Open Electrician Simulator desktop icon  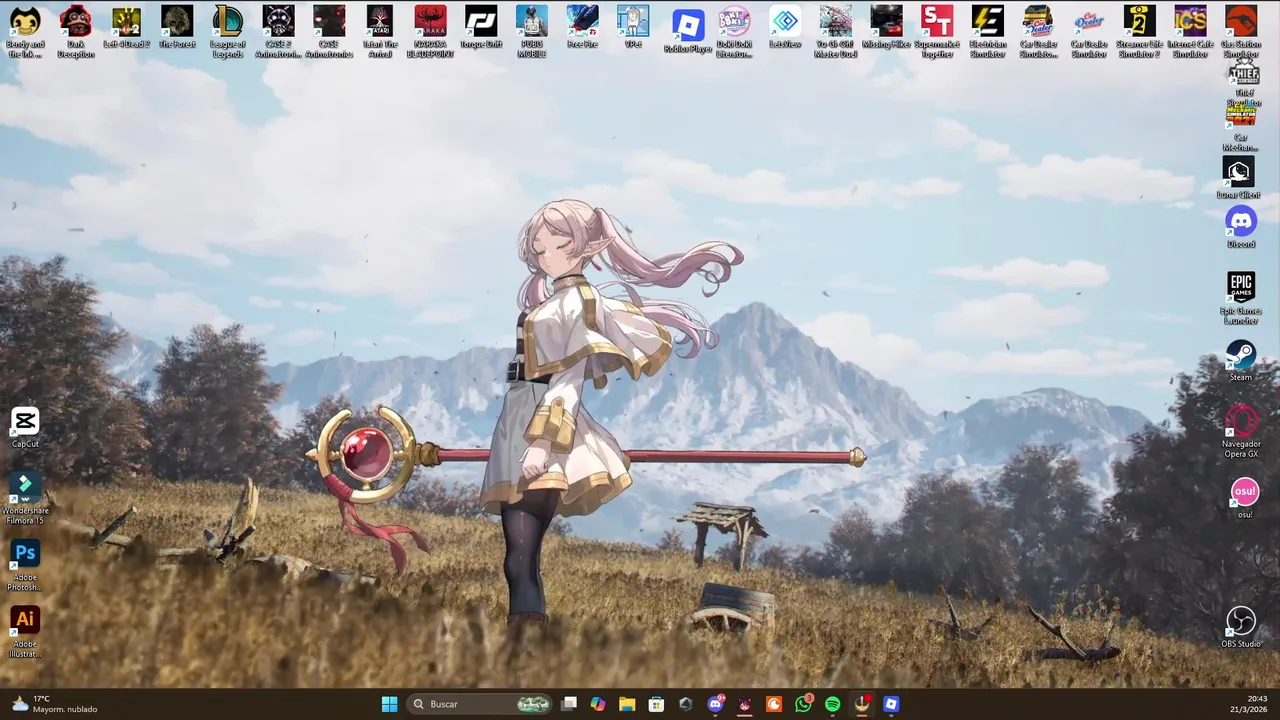(988, 32)
